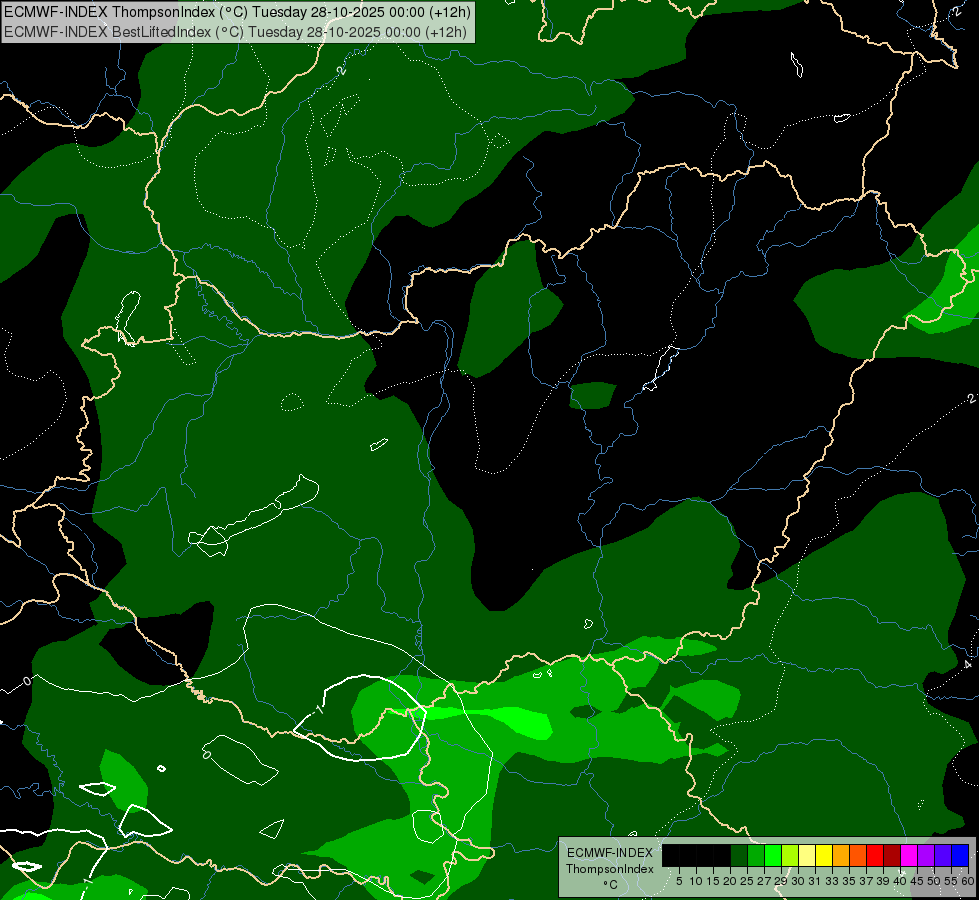Select the pale yellow legend swatch (30-31)

coord(807,855)
